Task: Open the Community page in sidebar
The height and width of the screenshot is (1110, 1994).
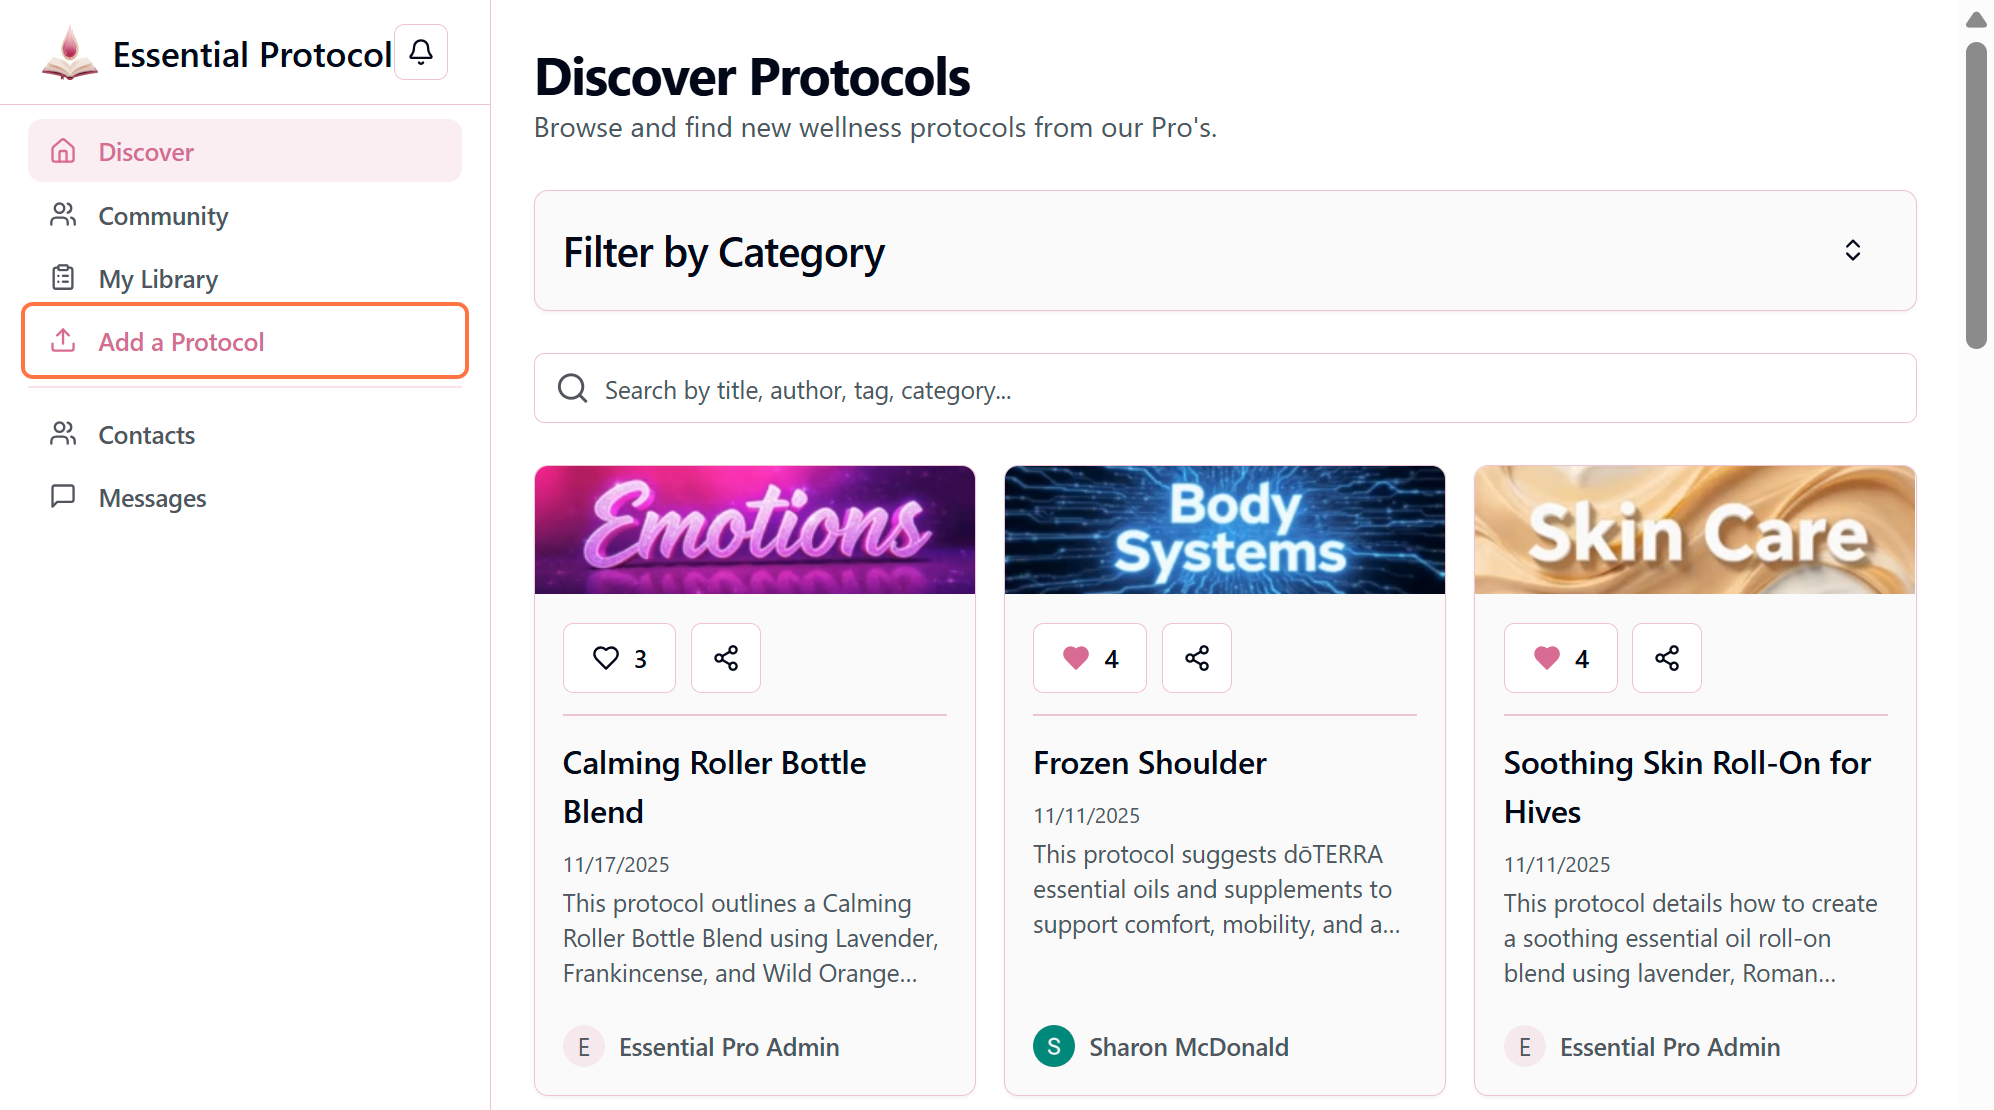Action: (163, 216)
